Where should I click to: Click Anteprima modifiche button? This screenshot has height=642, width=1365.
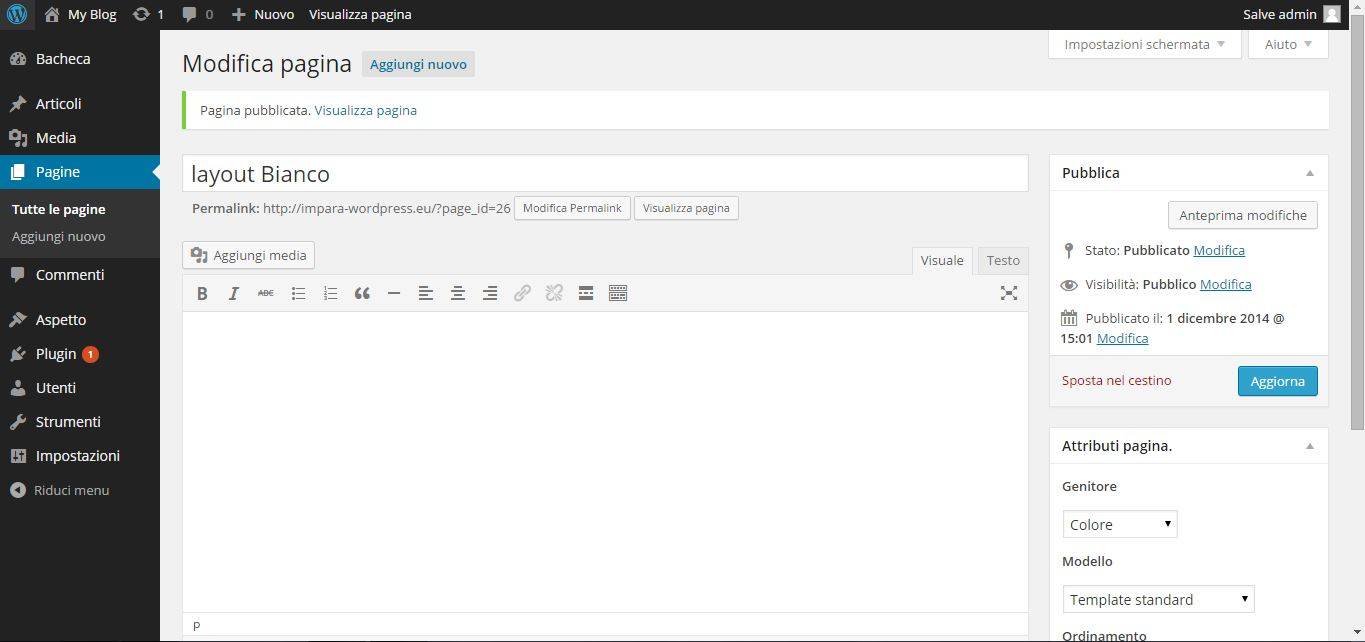coord(1243,215)
